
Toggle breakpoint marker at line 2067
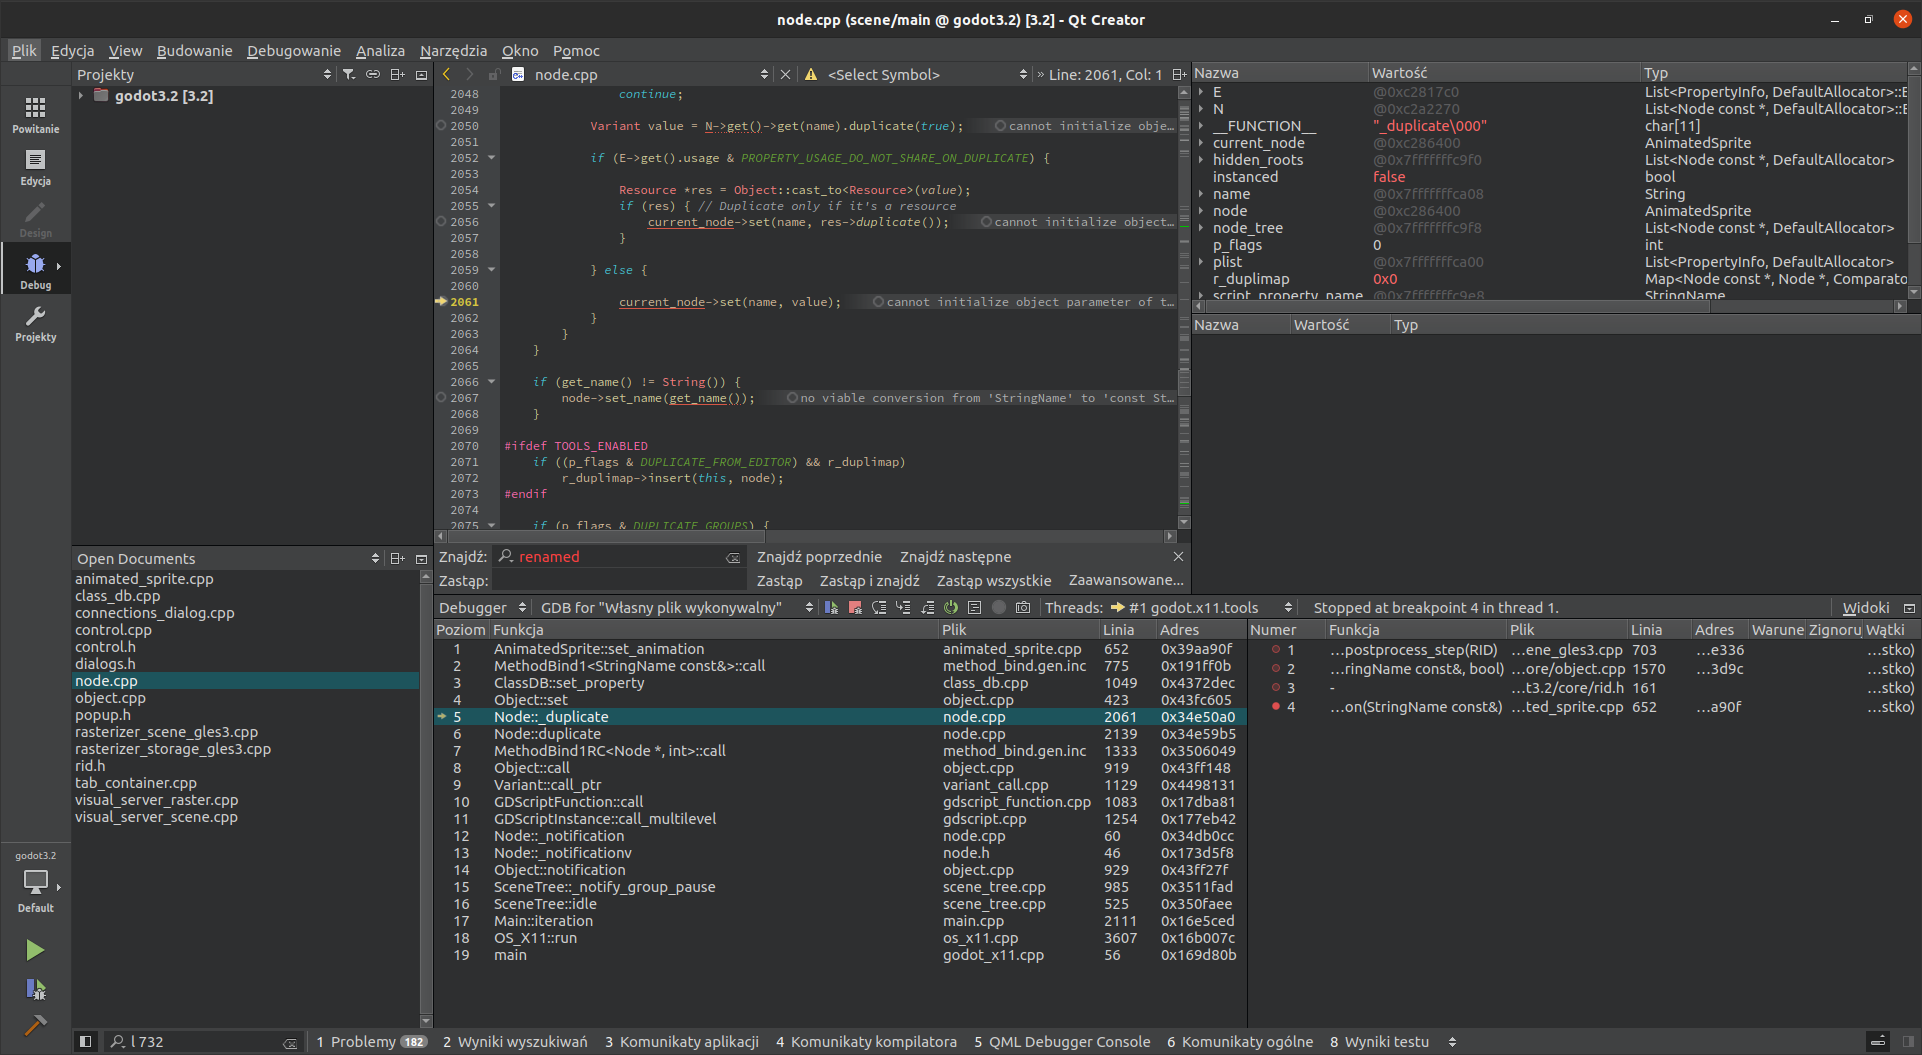tap(441, 398)
